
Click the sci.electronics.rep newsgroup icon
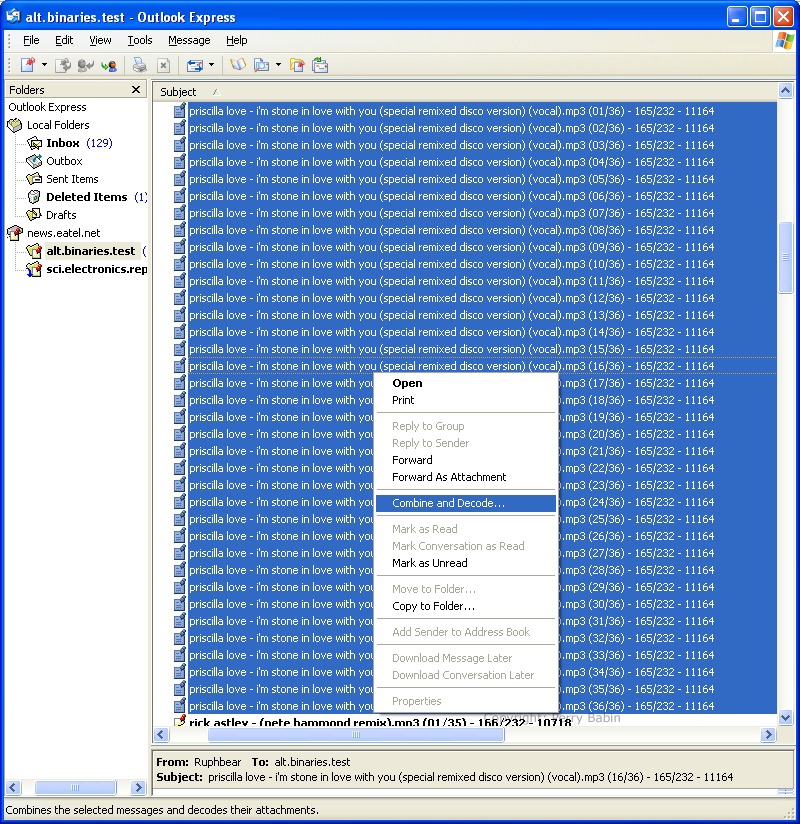coord(34,269)
